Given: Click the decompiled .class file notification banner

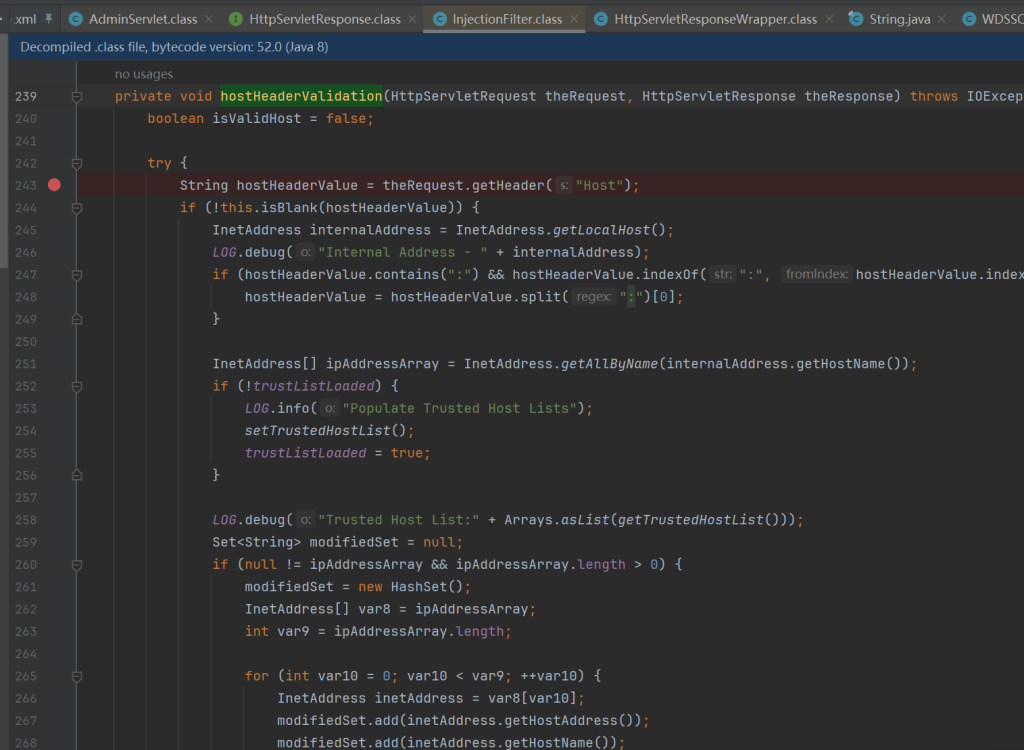Looking at the screenshot, I should (x=516, y=47).
